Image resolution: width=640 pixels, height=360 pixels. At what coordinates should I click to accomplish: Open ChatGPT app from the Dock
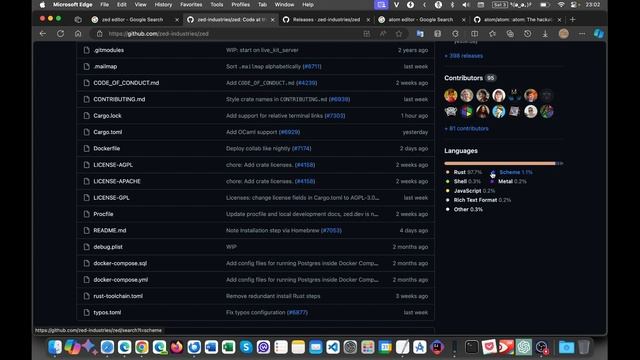tap(524, 347)
